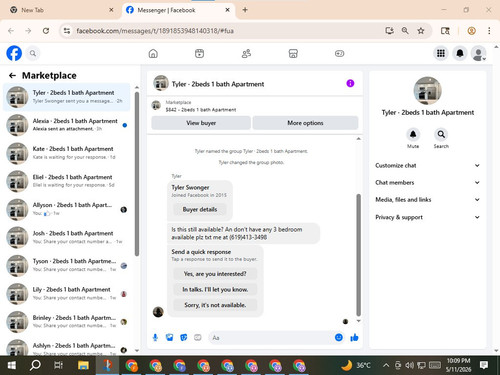Open Chrome three-dot menu
The width and height of the screenshot is (500, 375).
pyautogui.click(x=489, y=31)
